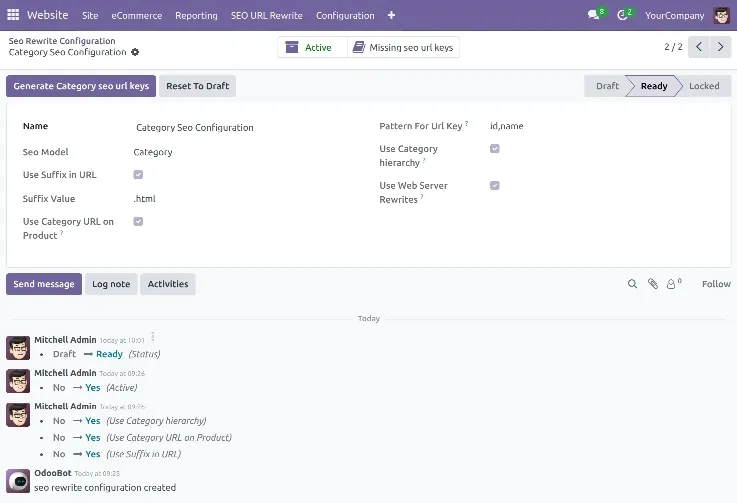This screenshot has width=737, height=503.
Task: Click the OdooBot author name
Action: pyautogui.click(x=53, y=473)
